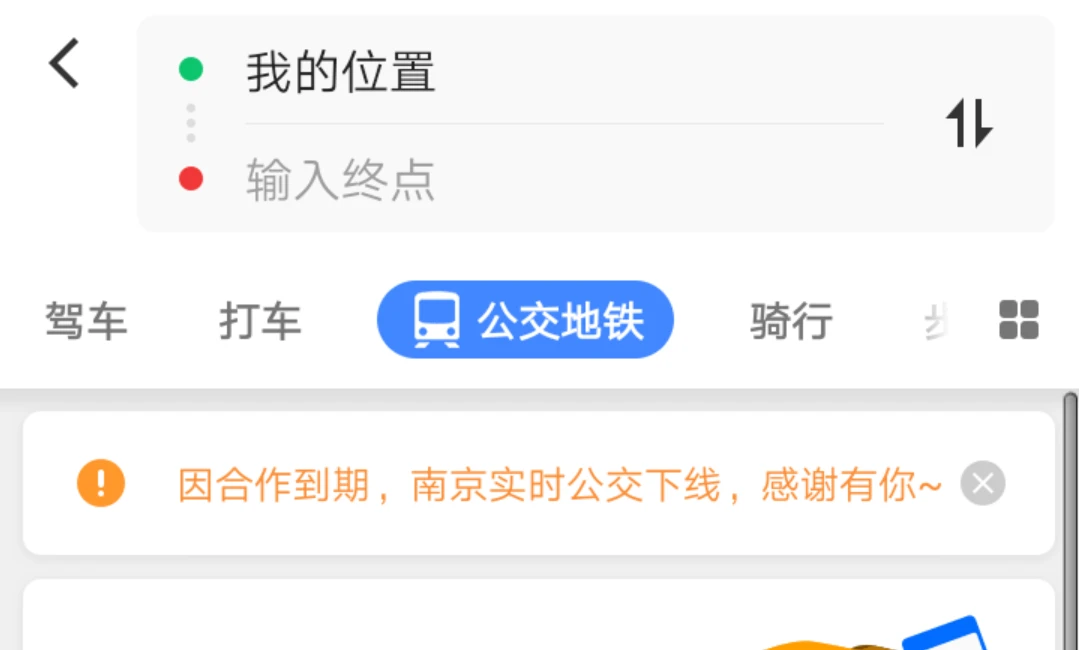Click the blue illustration in the bottom card
This screenshot has width=1079, height=650.
point(943,633)
